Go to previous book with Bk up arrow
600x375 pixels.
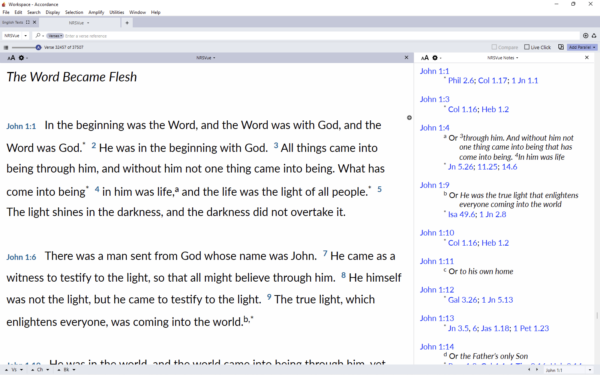(x=59, y=370)
